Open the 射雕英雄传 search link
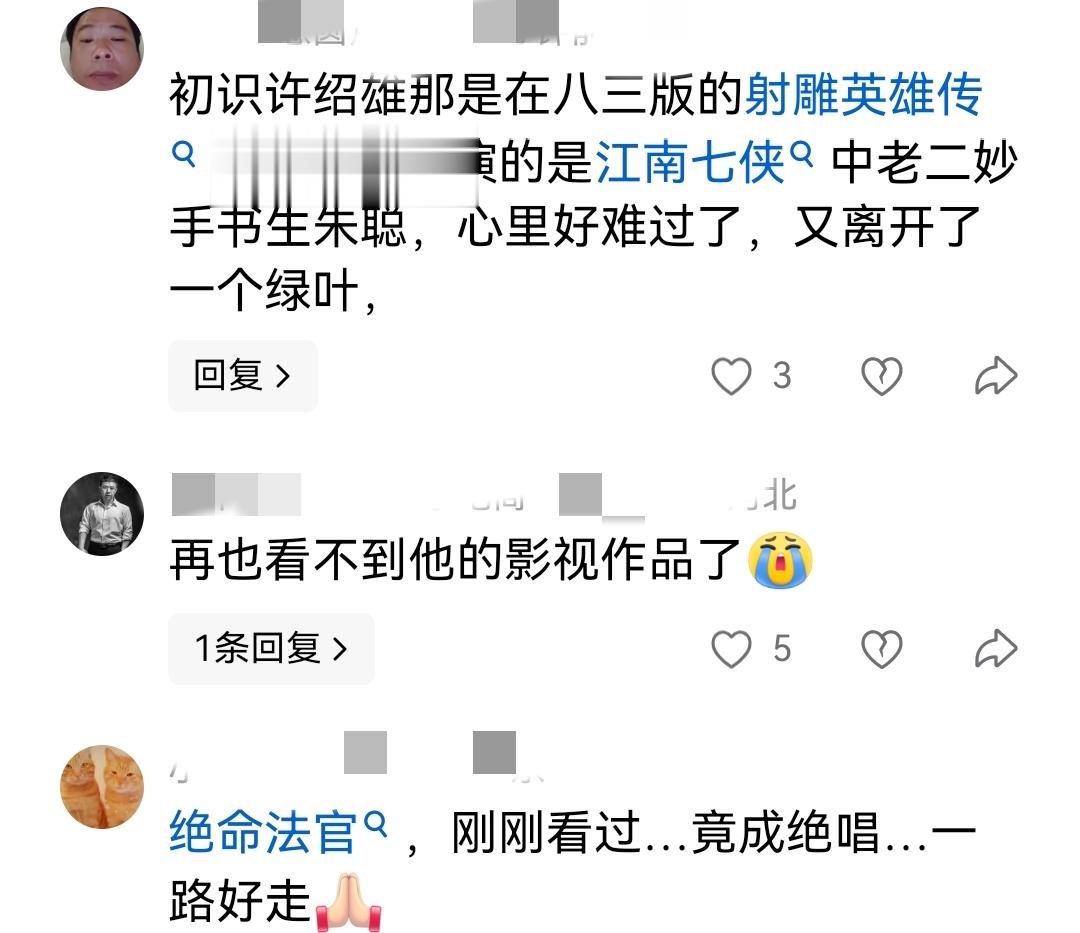The image size is (1080, 933). tap(864, 94)
